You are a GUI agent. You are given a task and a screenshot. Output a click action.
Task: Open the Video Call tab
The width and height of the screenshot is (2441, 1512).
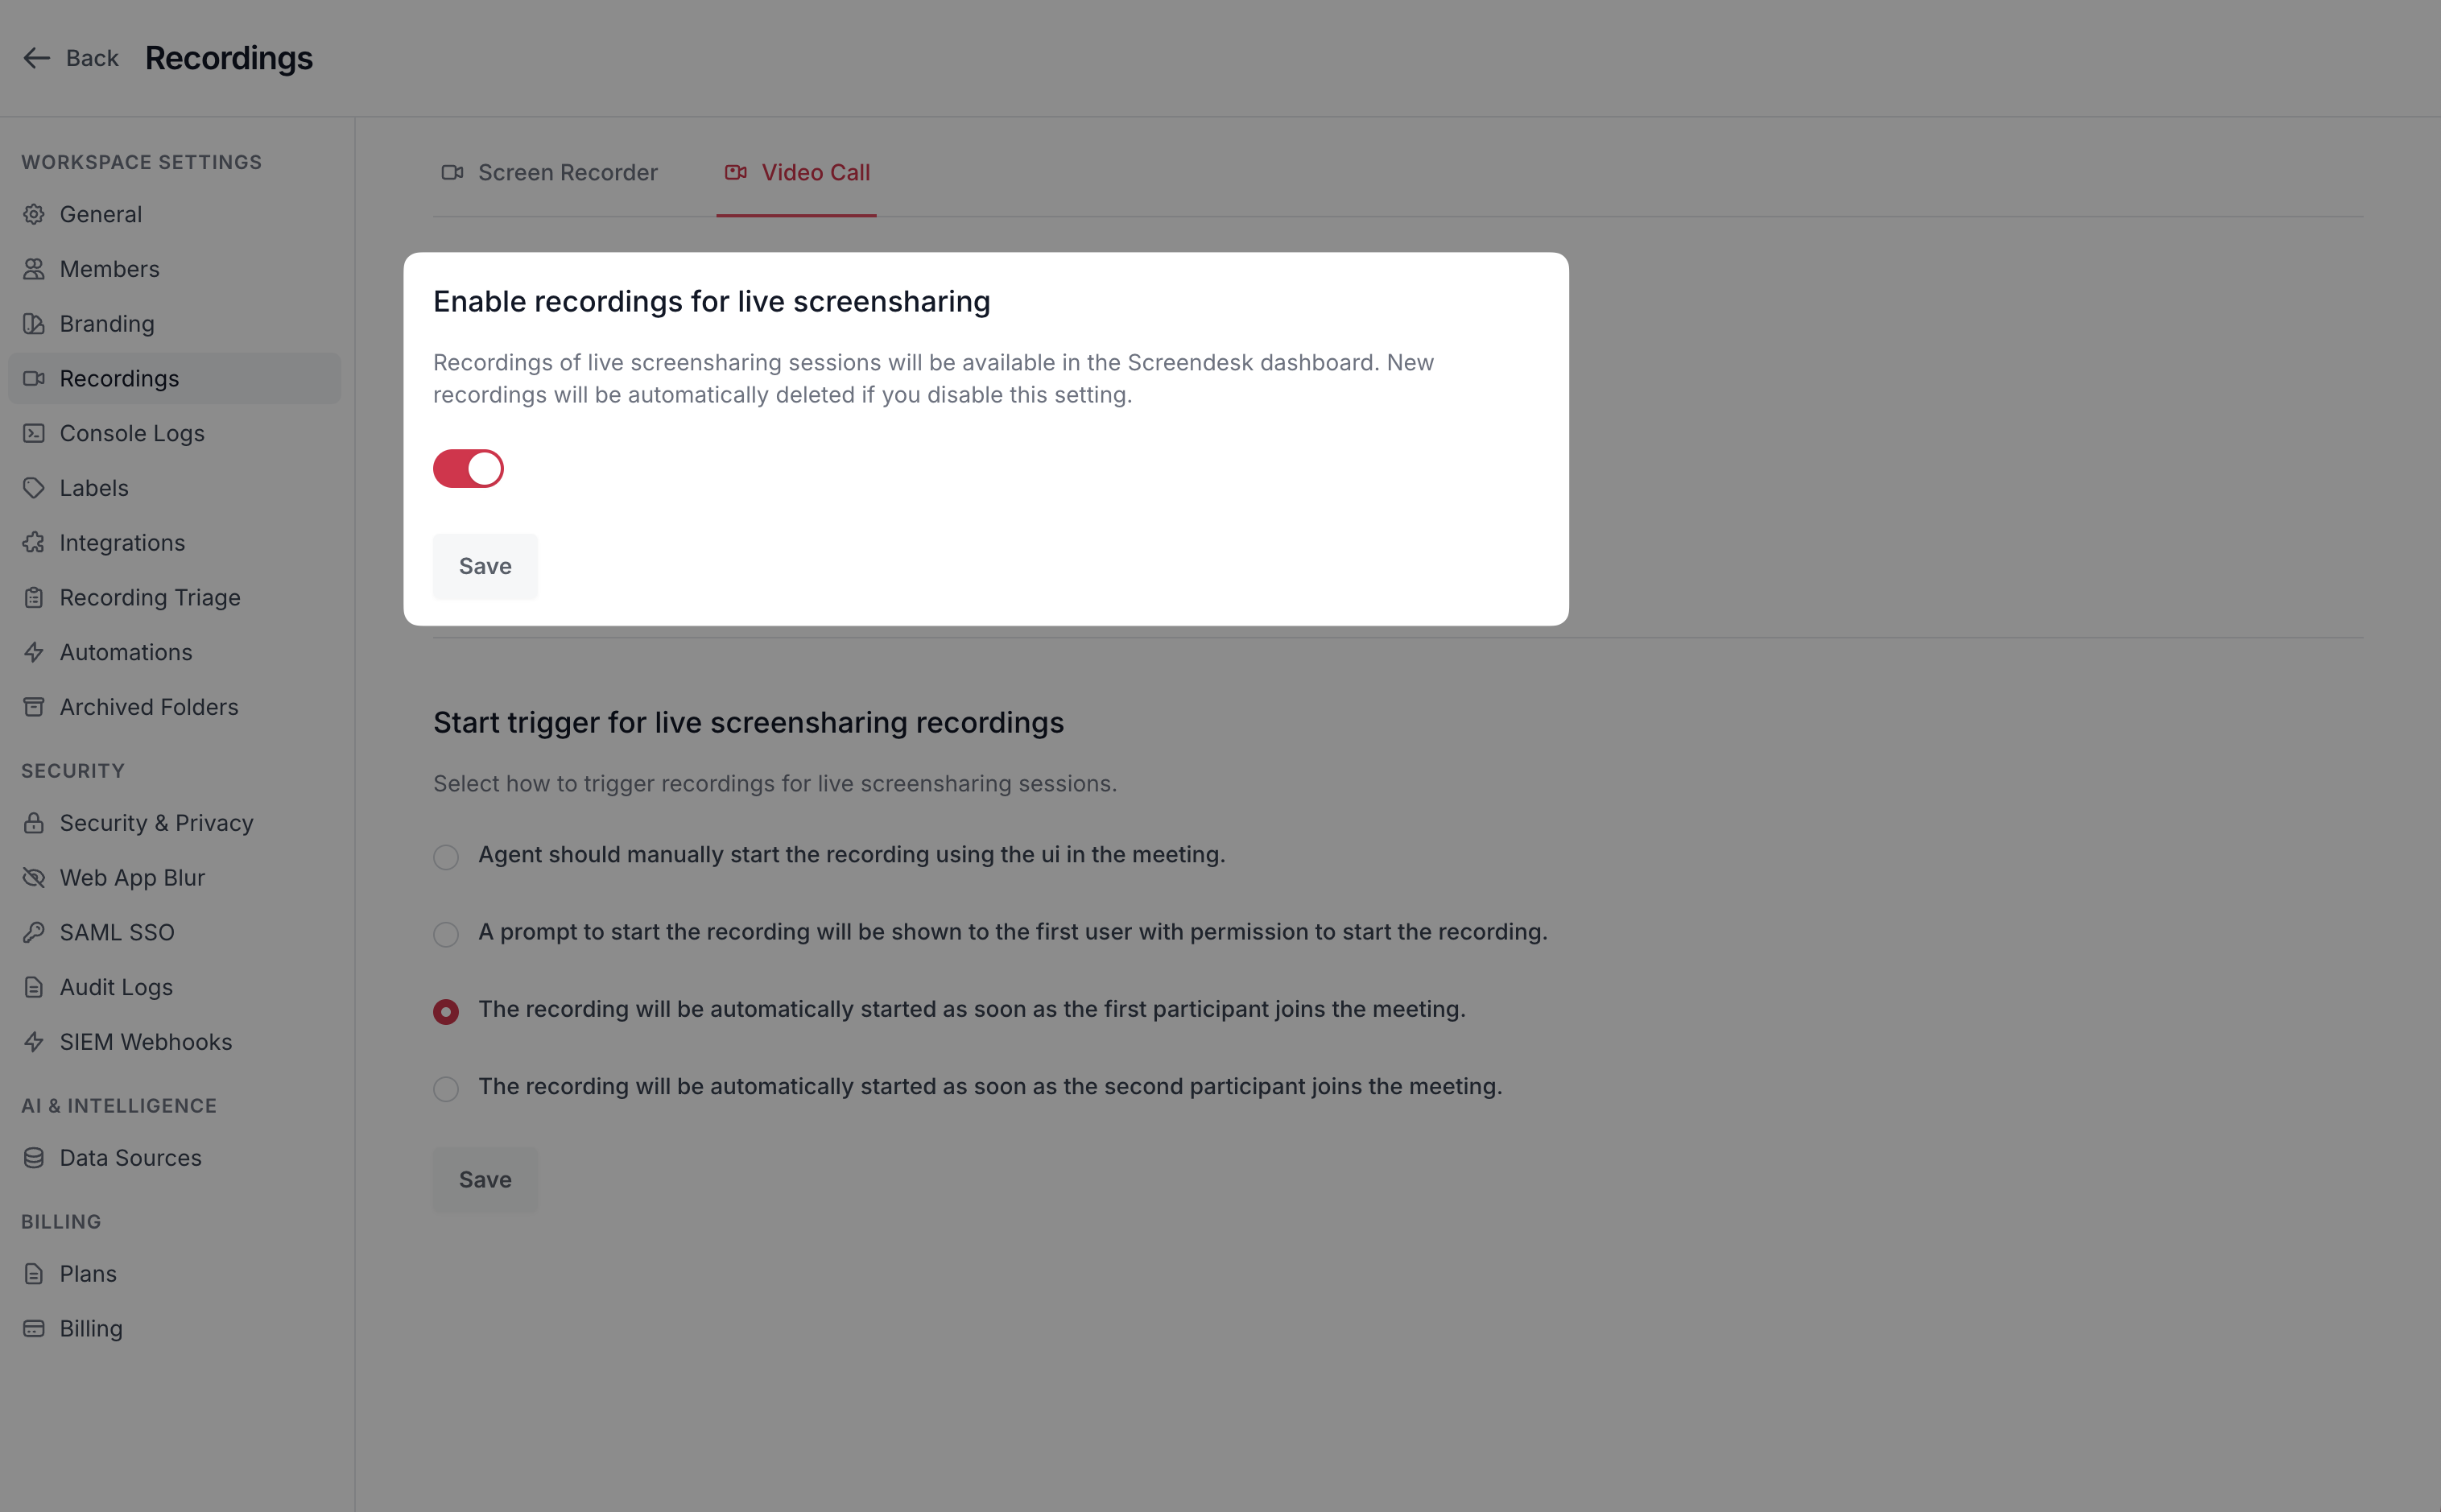click(x=797, y=173)
